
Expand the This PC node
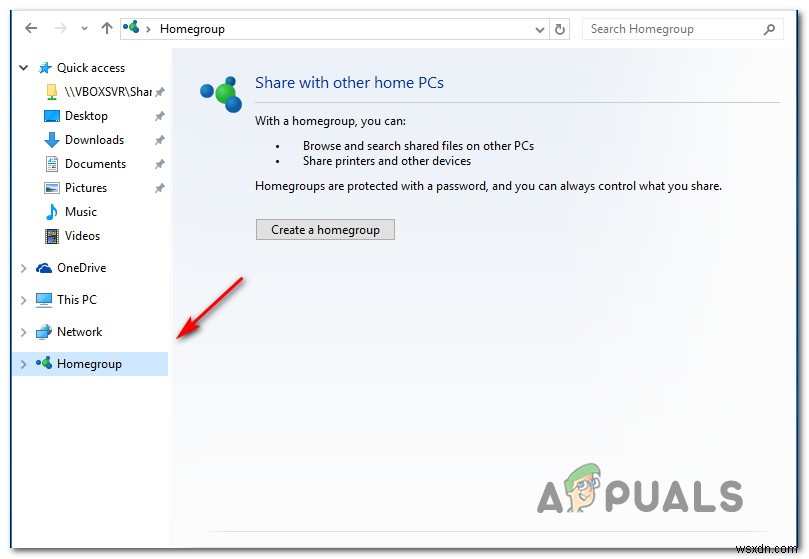pos(23,300)
